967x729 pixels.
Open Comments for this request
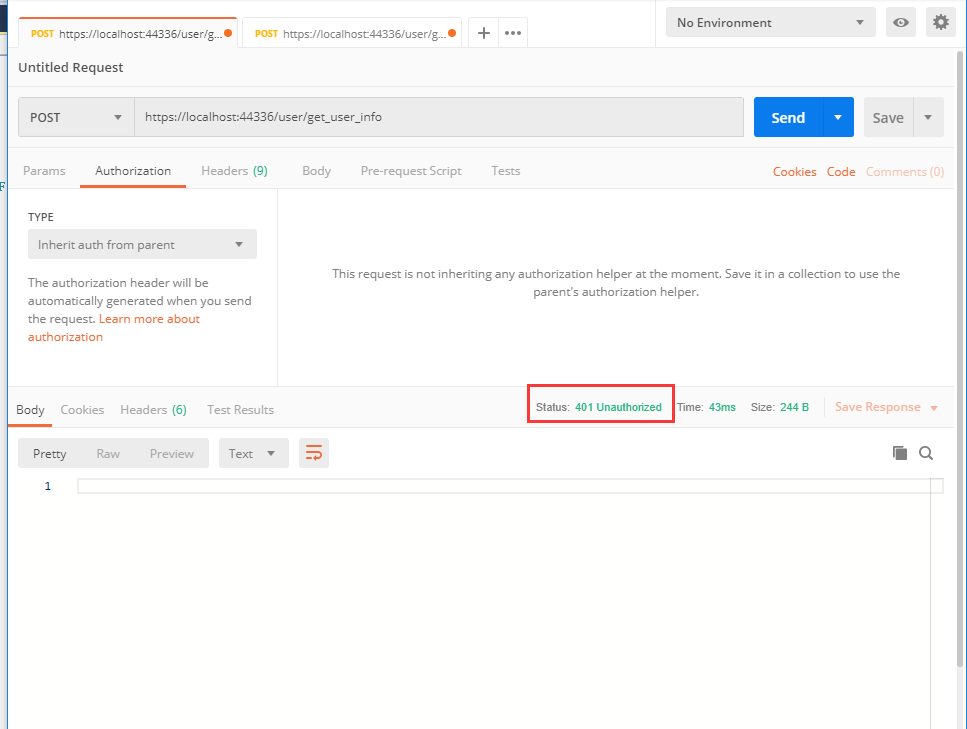tap(904, 171)
